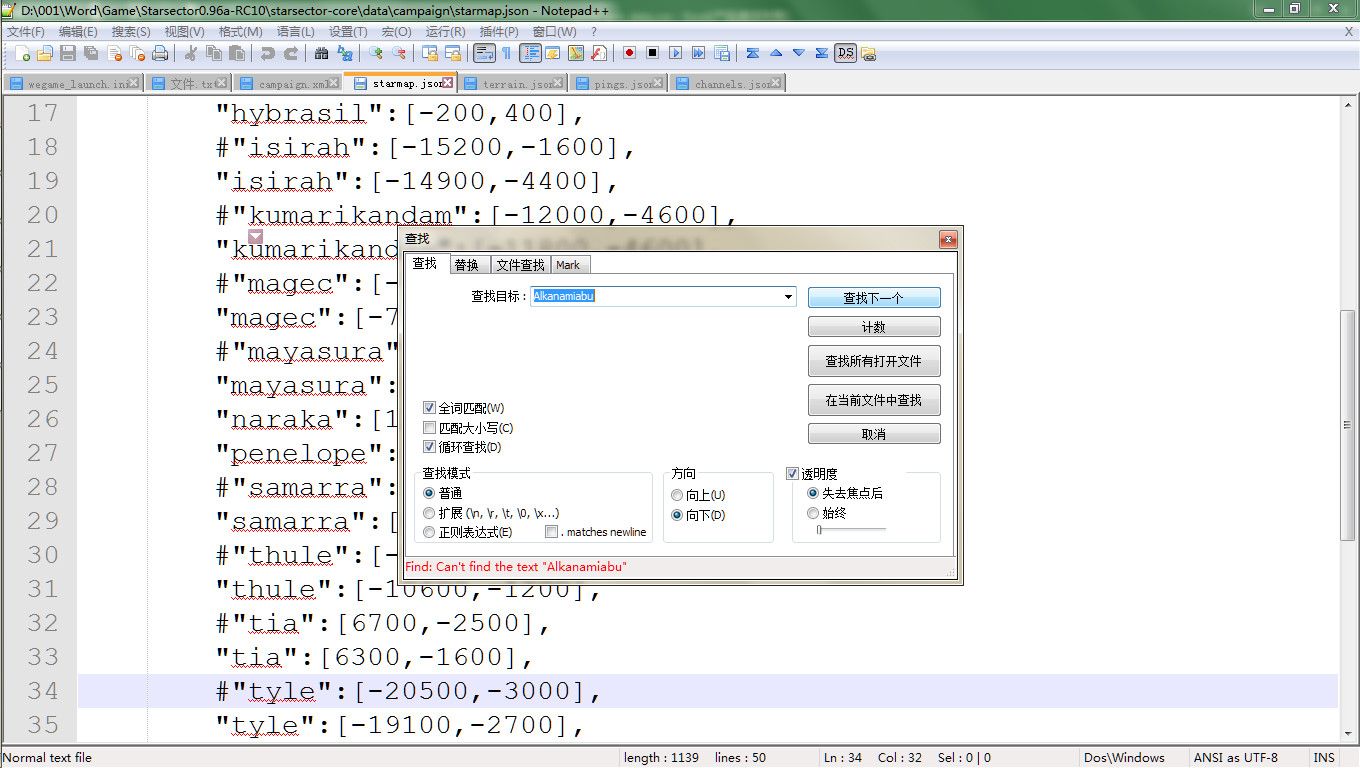
Task: Click the Save file toolbar icon
Action: point(68,53)
